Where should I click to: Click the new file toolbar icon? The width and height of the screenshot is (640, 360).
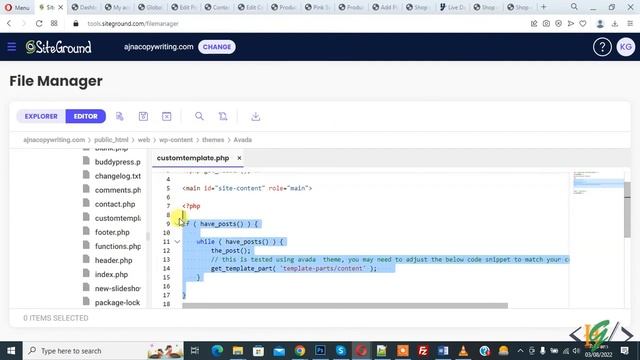point(120,116)
